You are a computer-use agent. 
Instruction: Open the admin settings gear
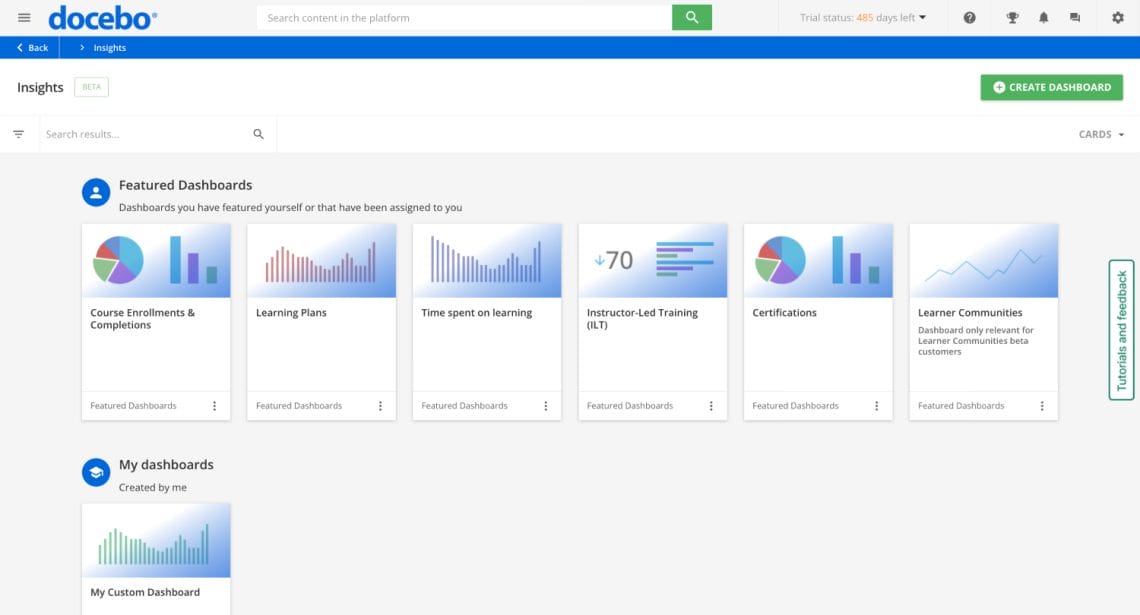coord(1118,18)
